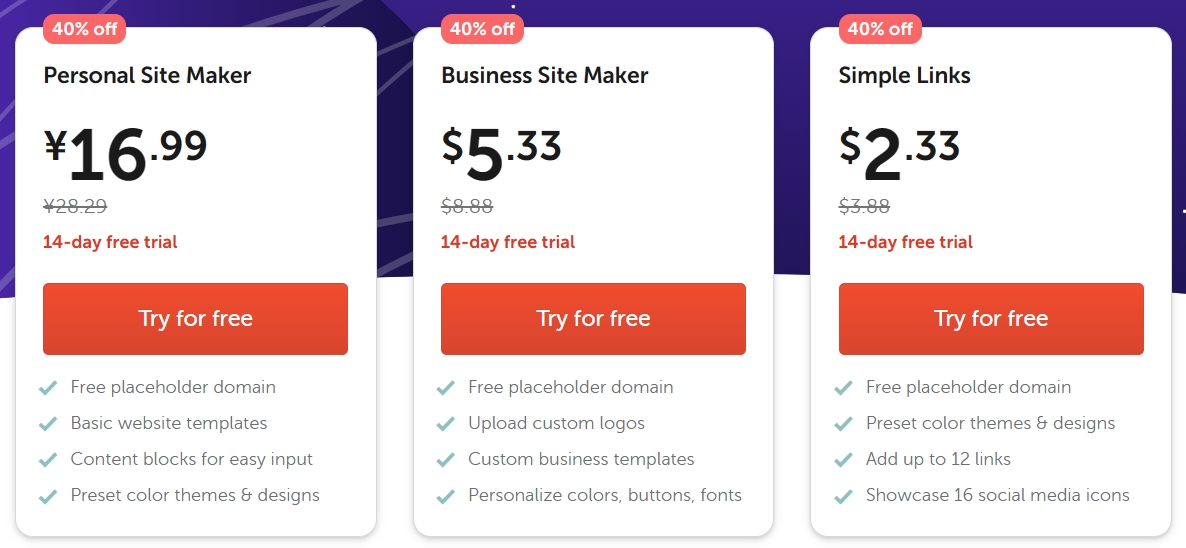Click checkmark icon beside Basic website templates

48,423
